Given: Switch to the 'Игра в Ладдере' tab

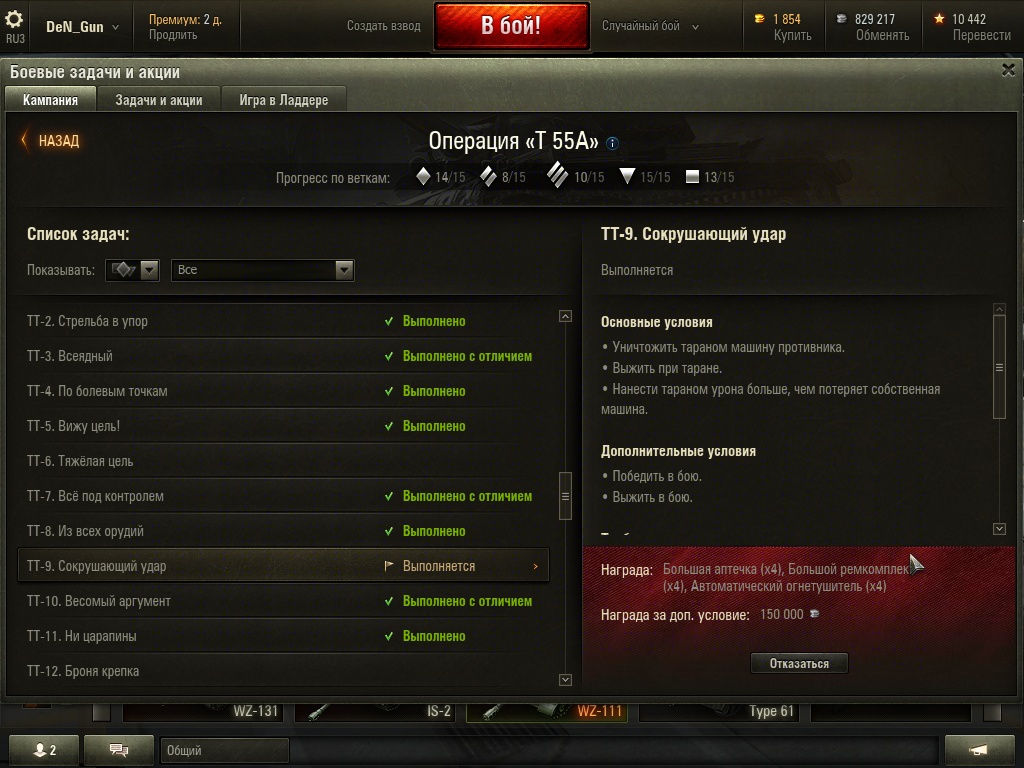Looking at the screenshot, I should 283,100.
